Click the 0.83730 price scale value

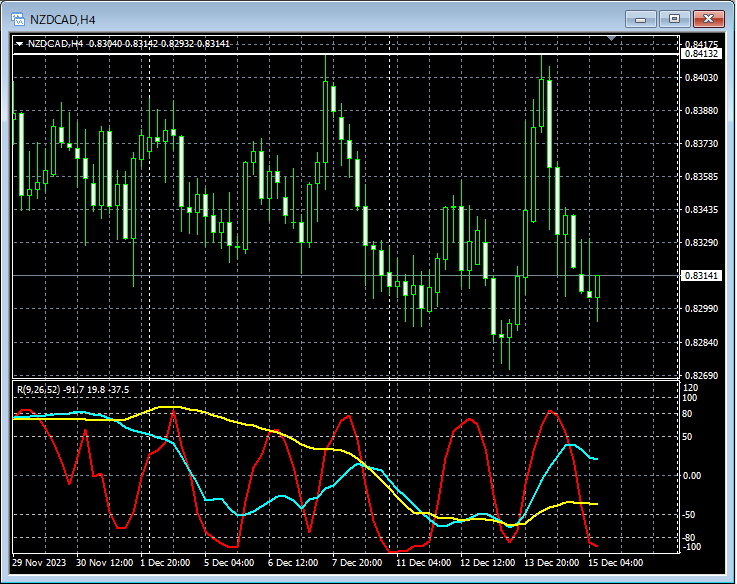click(701, 143)
